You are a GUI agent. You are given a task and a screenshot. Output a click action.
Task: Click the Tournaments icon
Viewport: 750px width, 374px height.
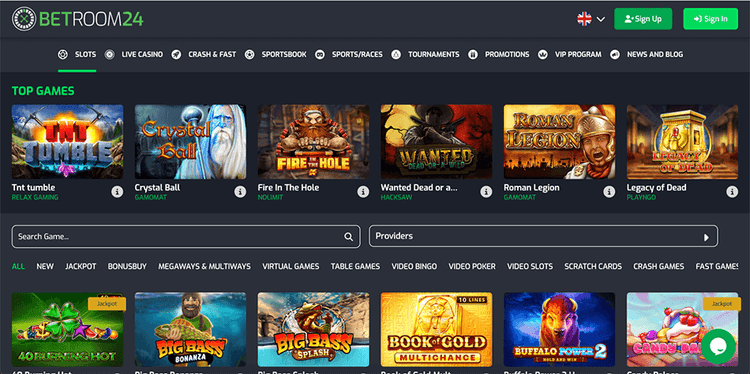(x=396, y=55)
